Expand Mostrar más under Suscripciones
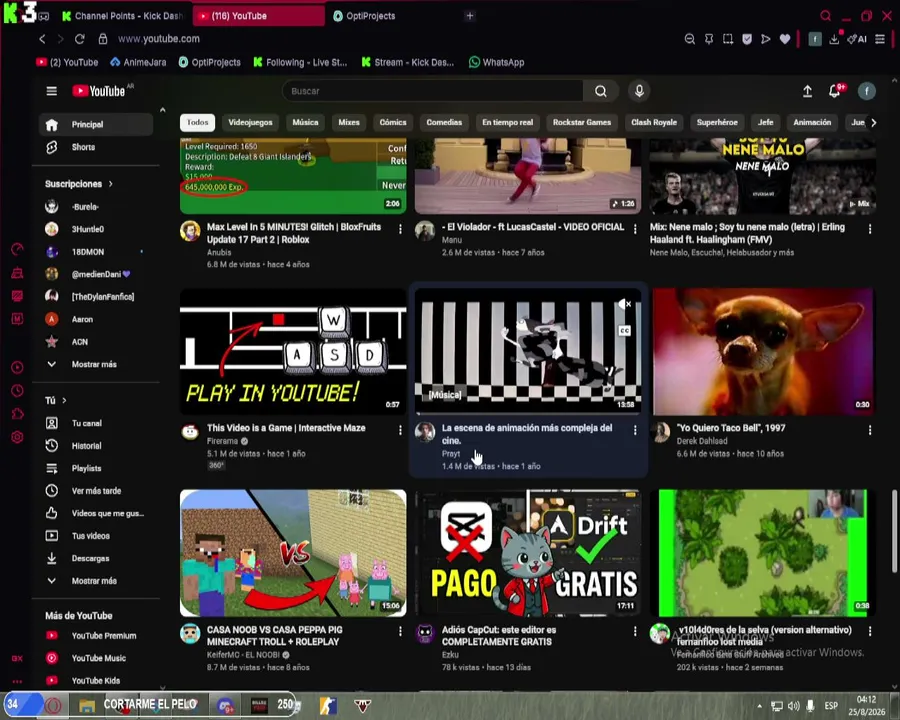This screenshot has width=900, height=720. click(x=96, y=364)
